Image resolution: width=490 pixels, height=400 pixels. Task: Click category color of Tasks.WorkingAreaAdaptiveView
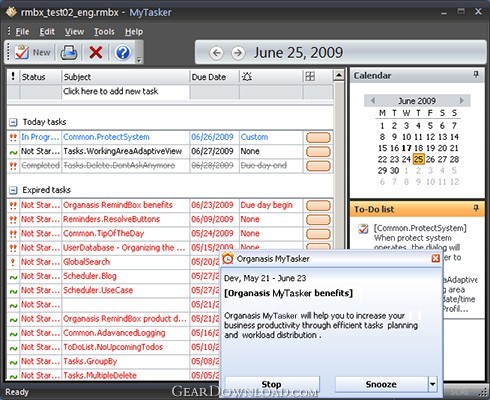click(318, 152)
